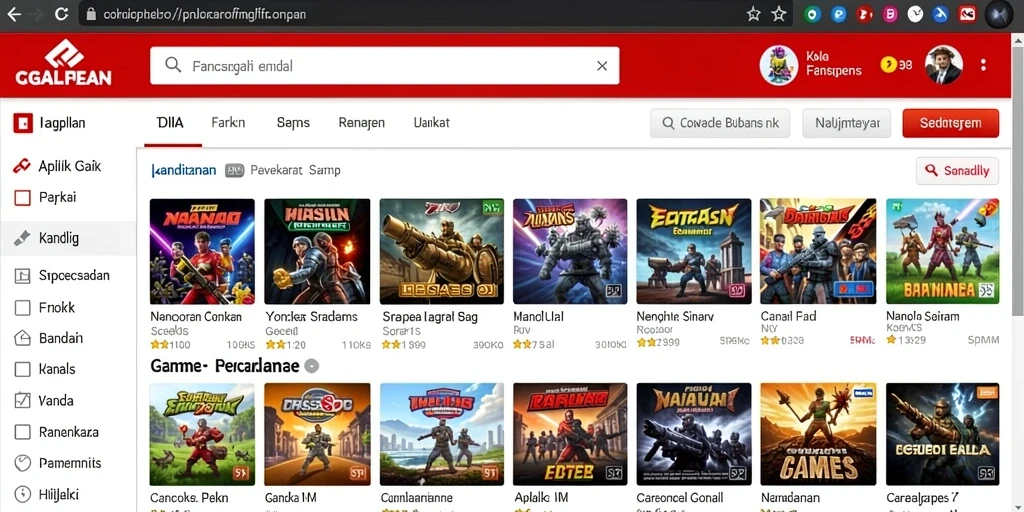Switch to the Uankat tab
This screenshot has width=1024, height=512.
(431, 123)
